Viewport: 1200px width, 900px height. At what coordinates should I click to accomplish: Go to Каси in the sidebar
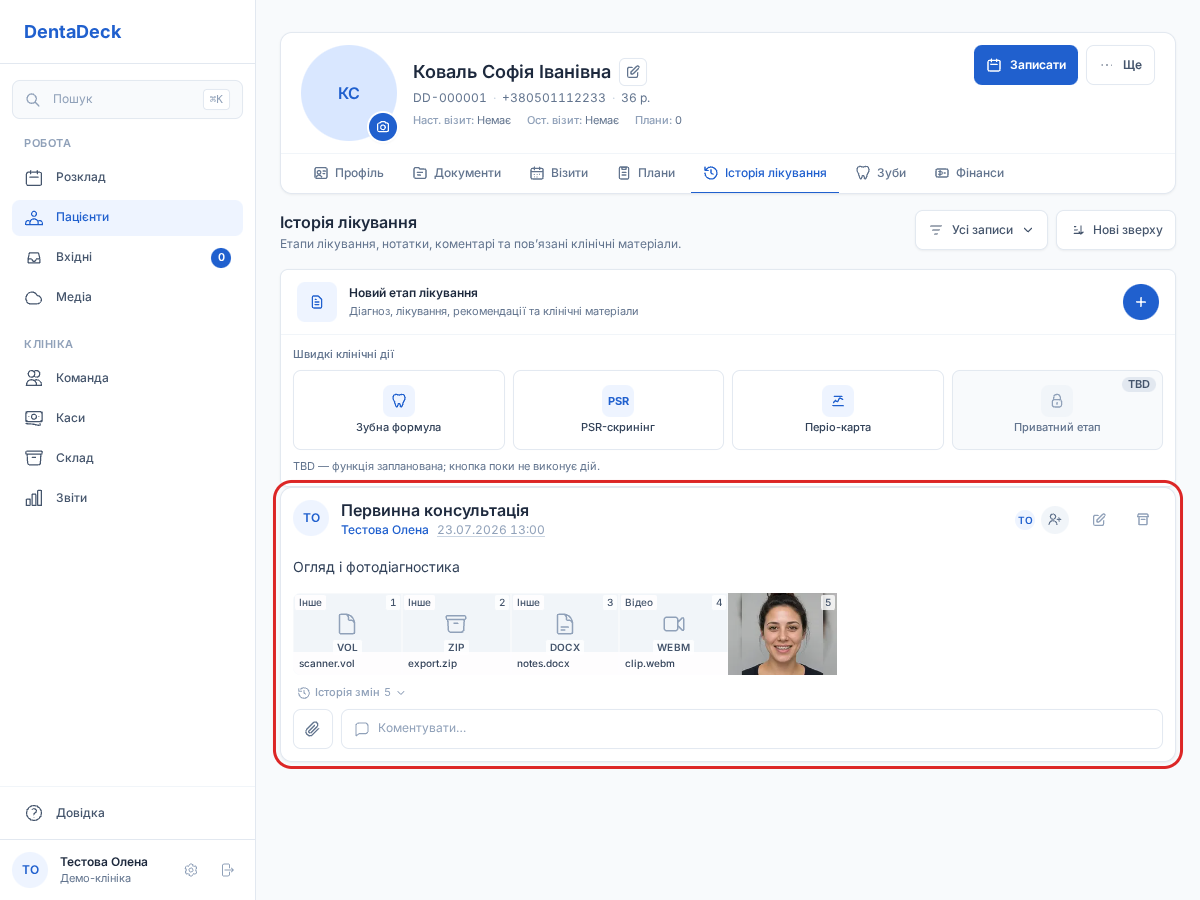(127, 418)
